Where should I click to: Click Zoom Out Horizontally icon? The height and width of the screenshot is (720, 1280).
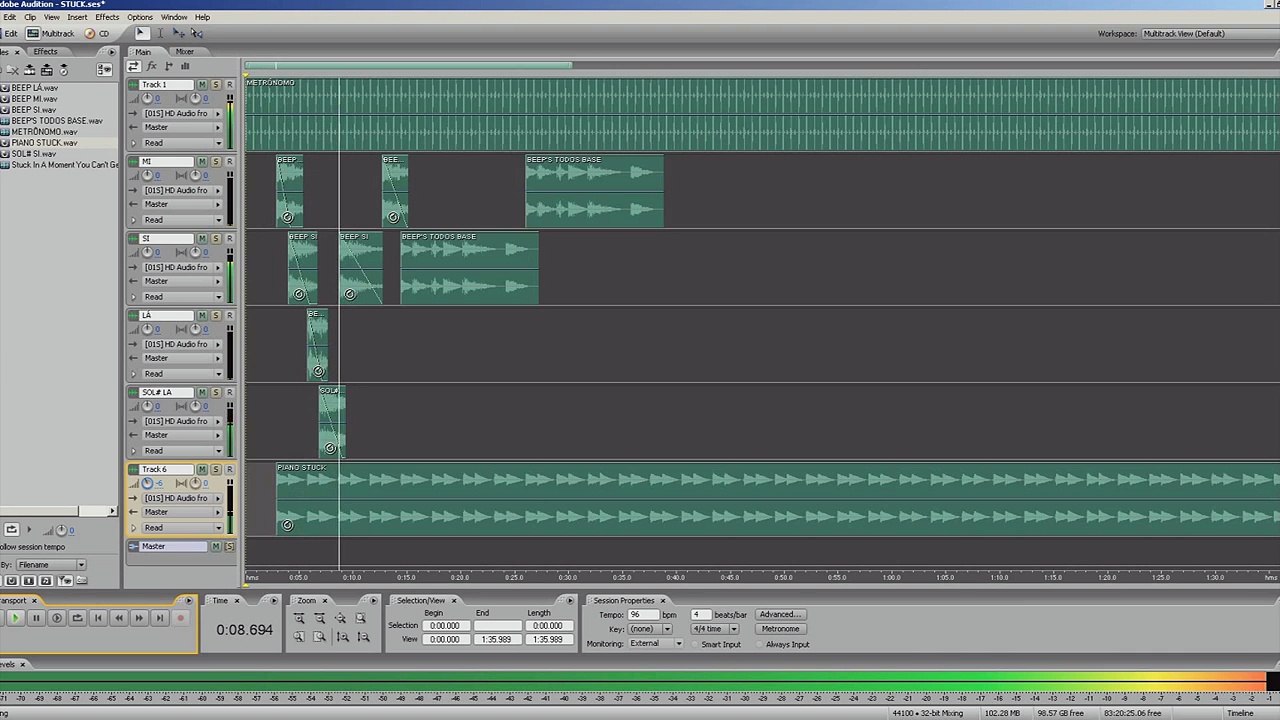319,618
